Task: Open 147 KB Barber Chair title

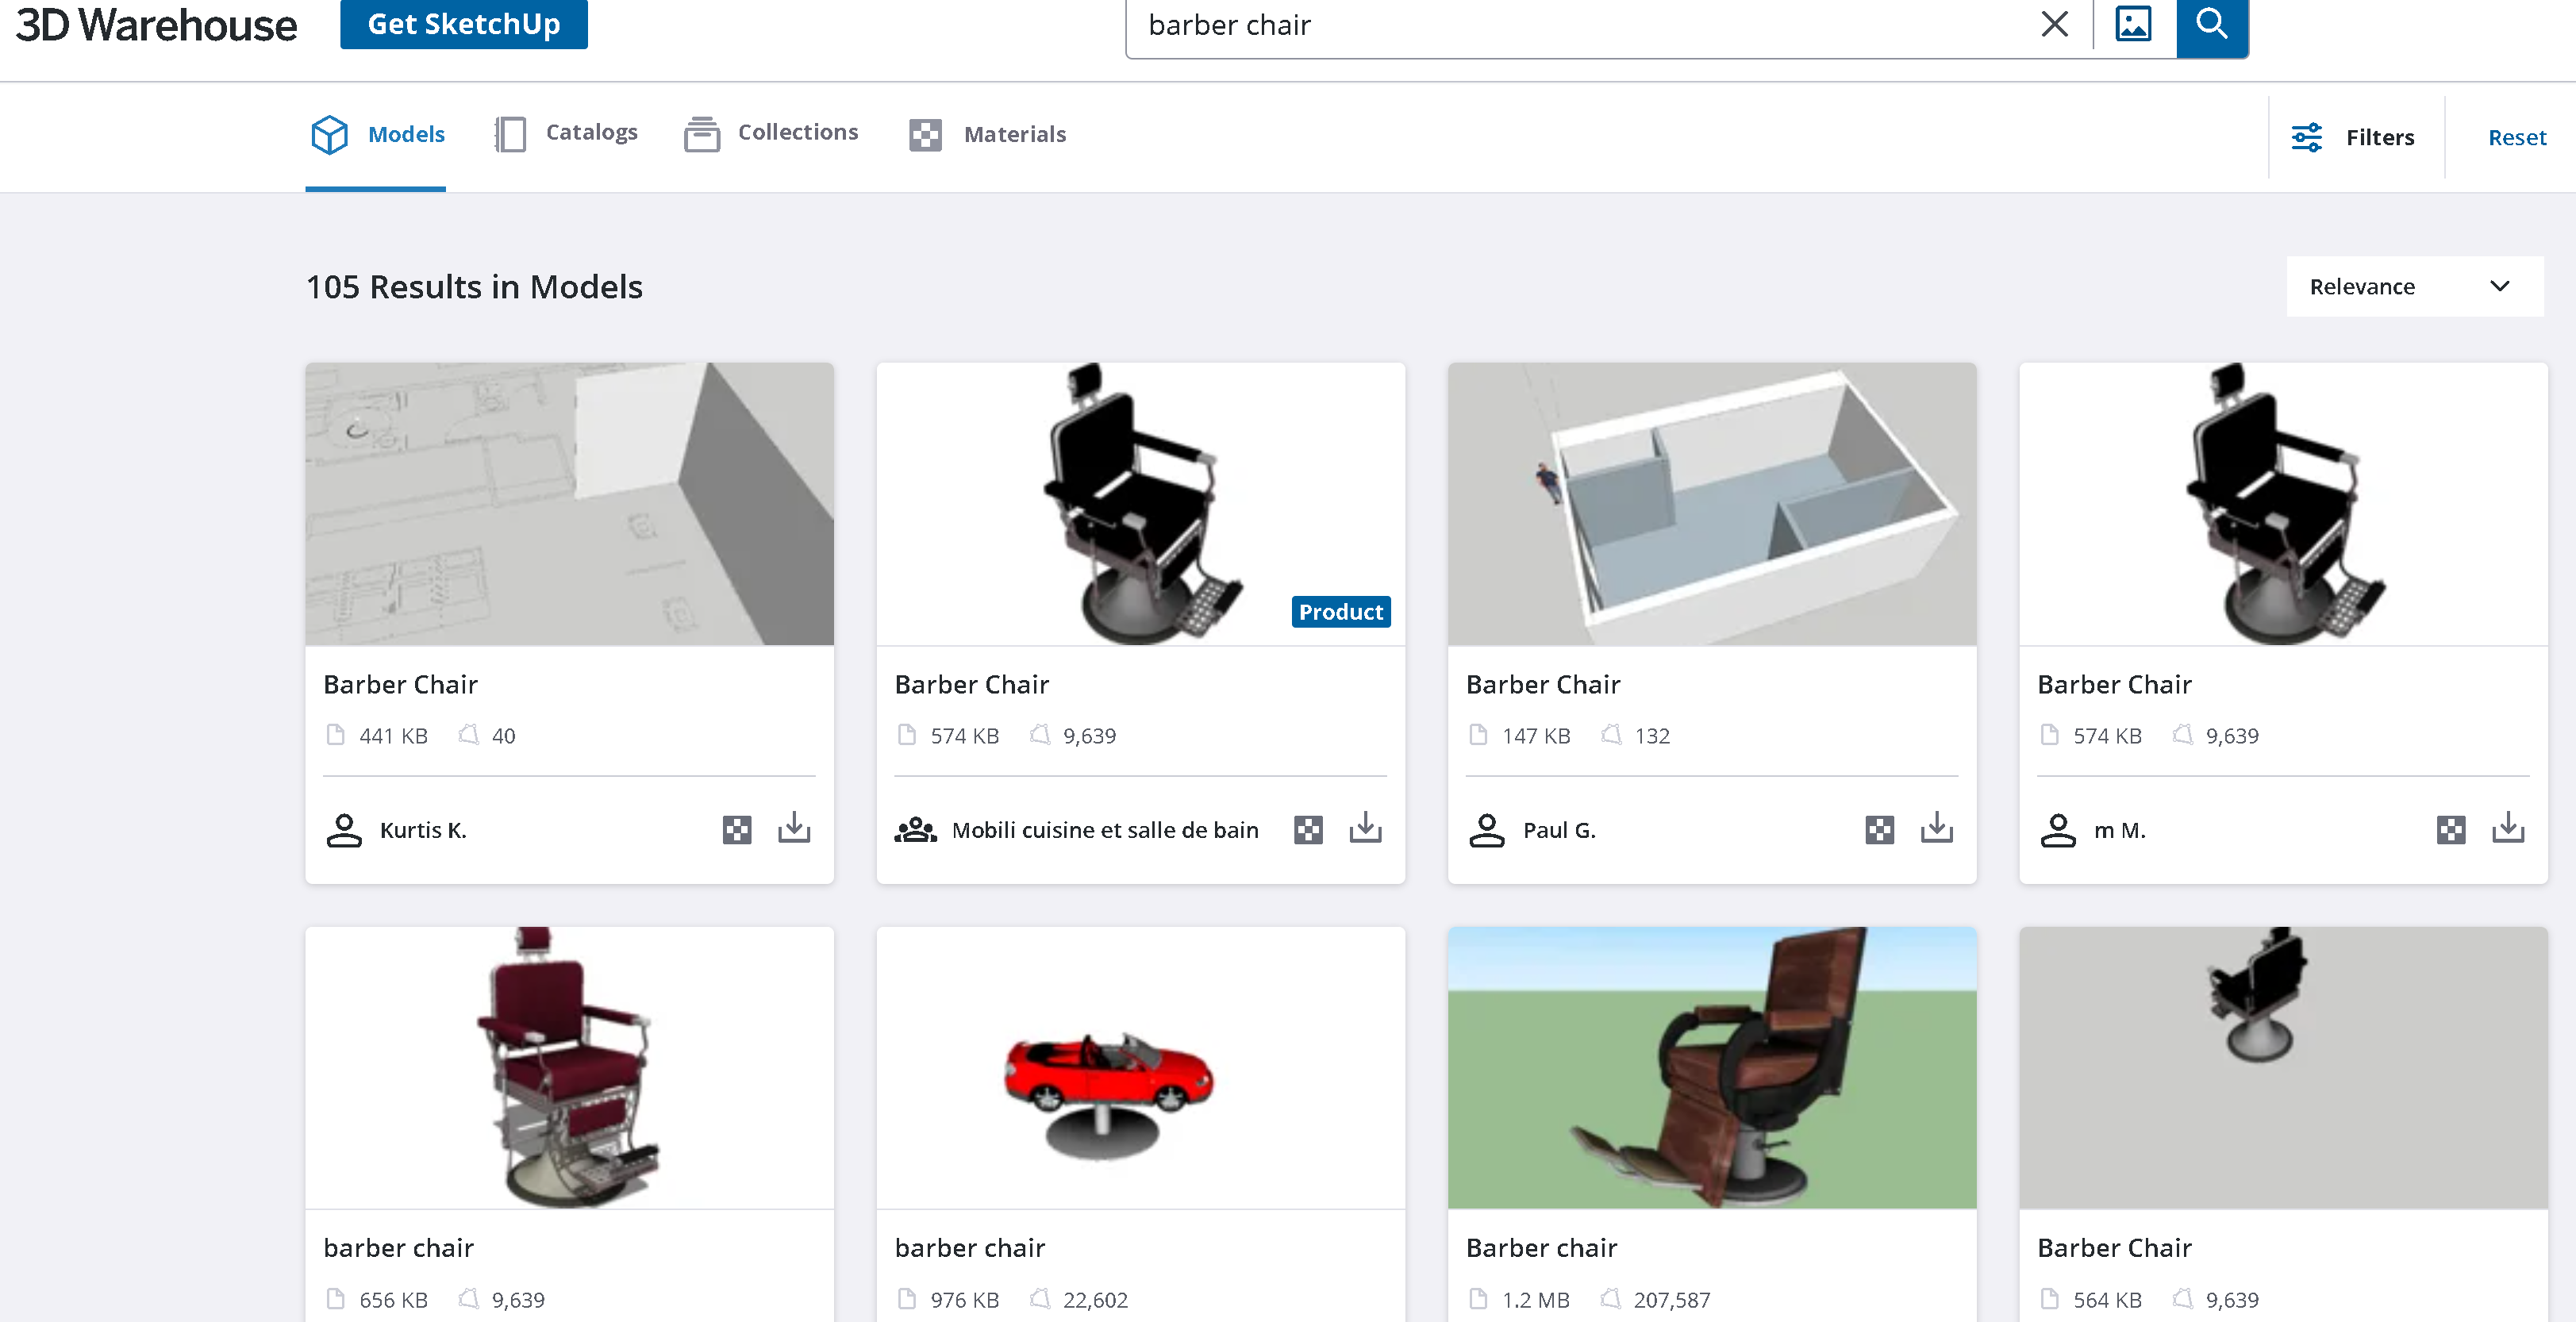Action: pos(1542,684)
